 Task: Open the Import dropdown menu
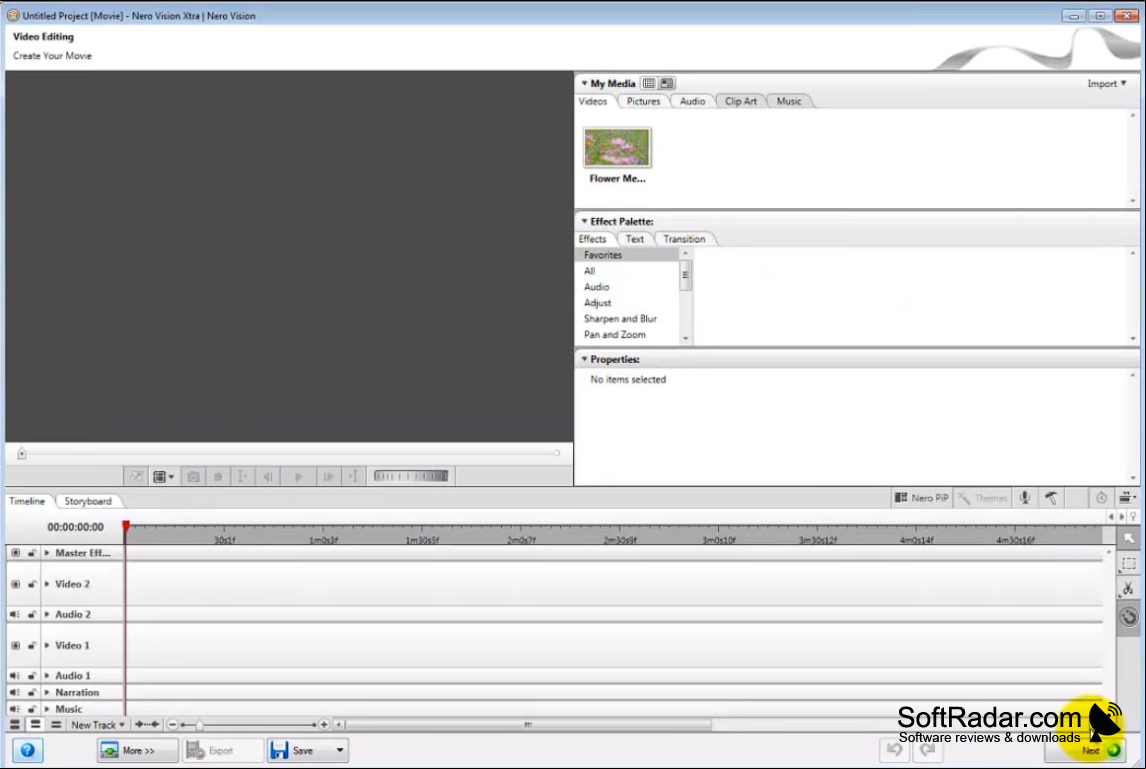click(x=1107, y=83)
